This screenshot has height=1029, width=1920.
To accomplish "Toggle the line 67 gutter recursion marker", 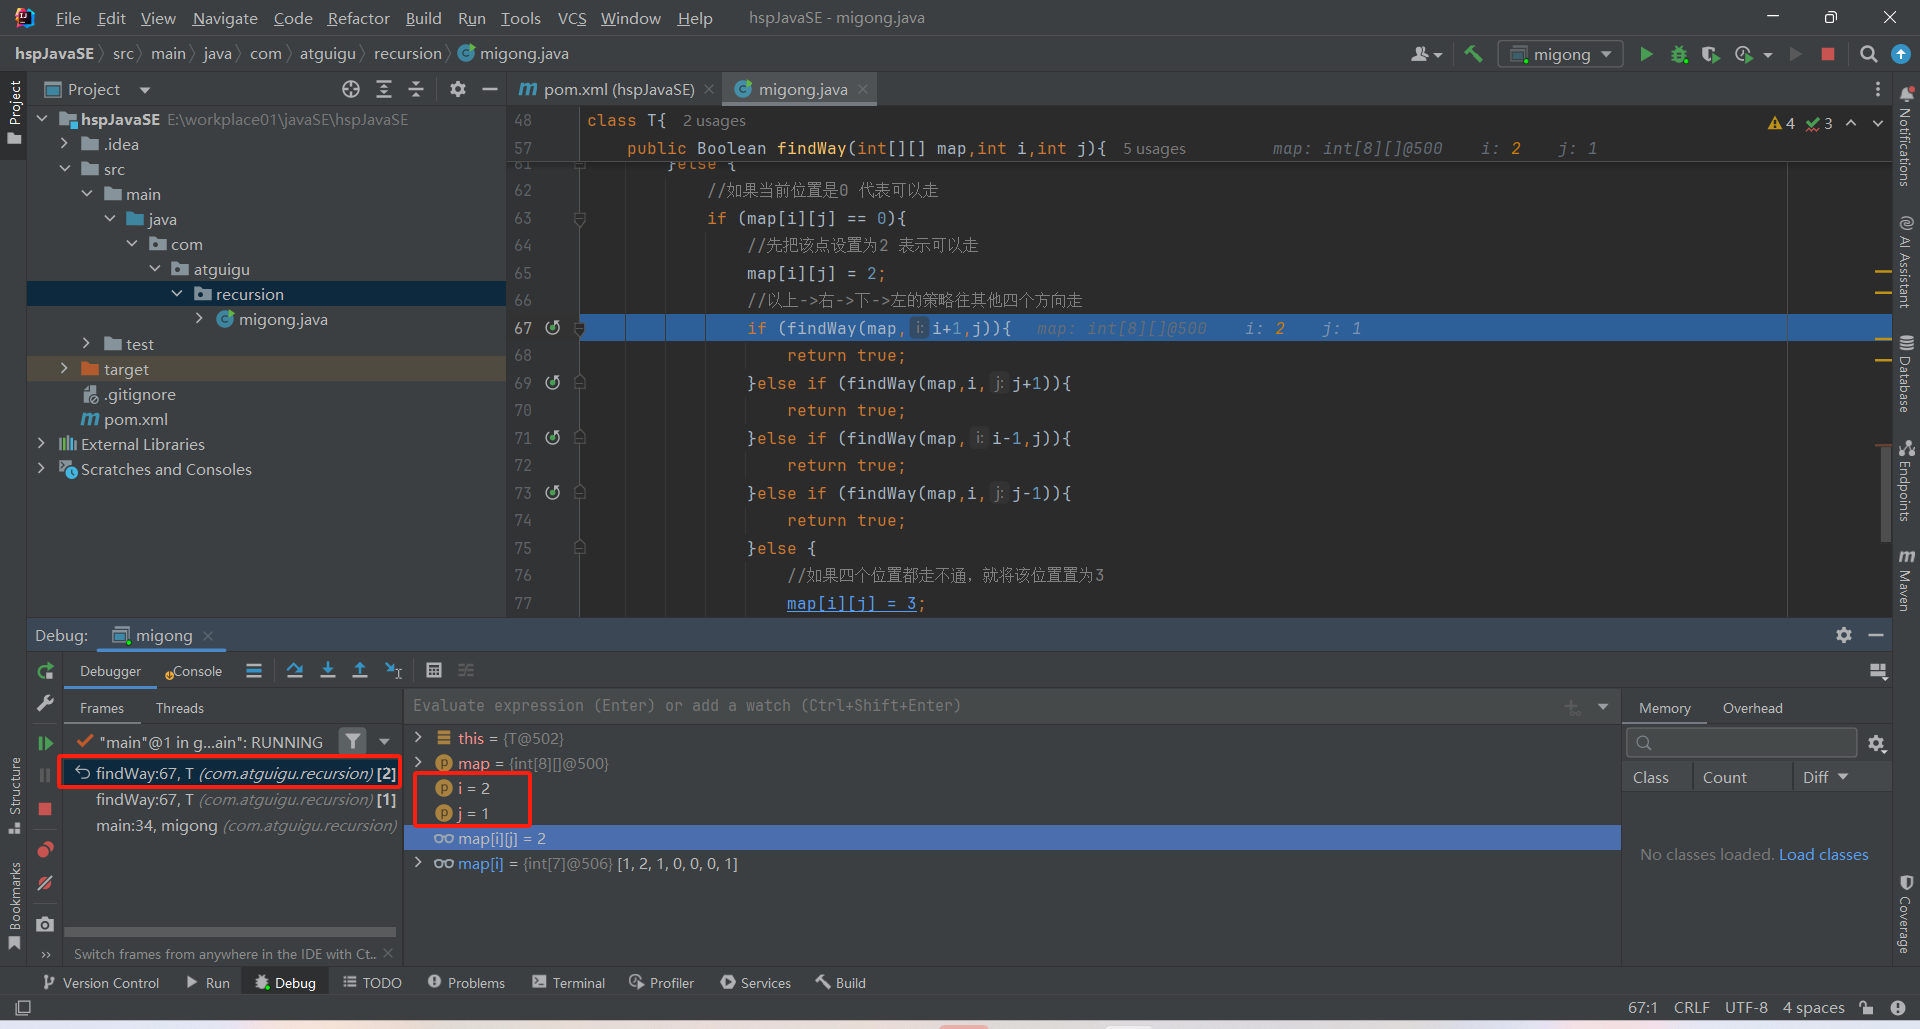I will coord(552,328).
